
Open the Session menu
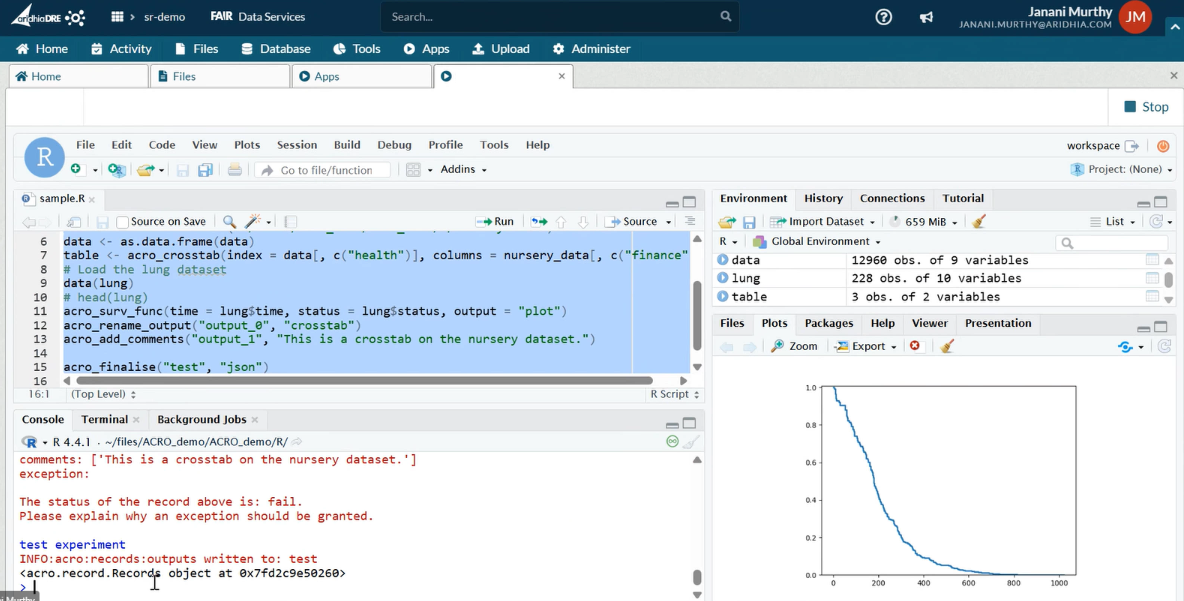pos(296,145)
